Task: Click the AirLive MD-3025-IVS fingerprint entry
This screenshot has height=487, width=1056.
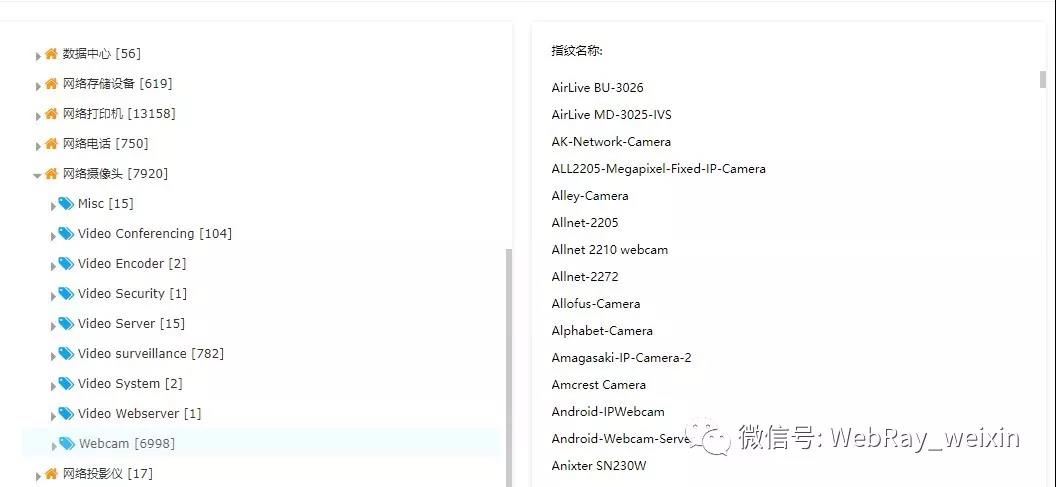Action: tap(612, 115)
